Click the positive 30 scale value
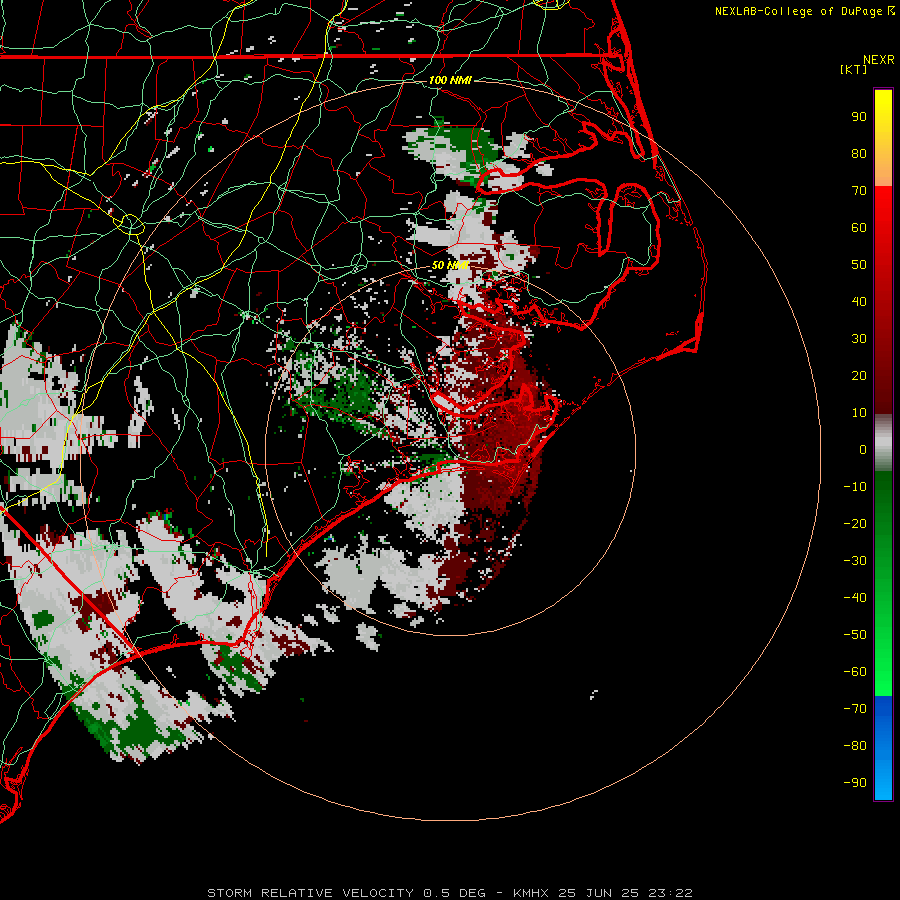 point(859,339)
